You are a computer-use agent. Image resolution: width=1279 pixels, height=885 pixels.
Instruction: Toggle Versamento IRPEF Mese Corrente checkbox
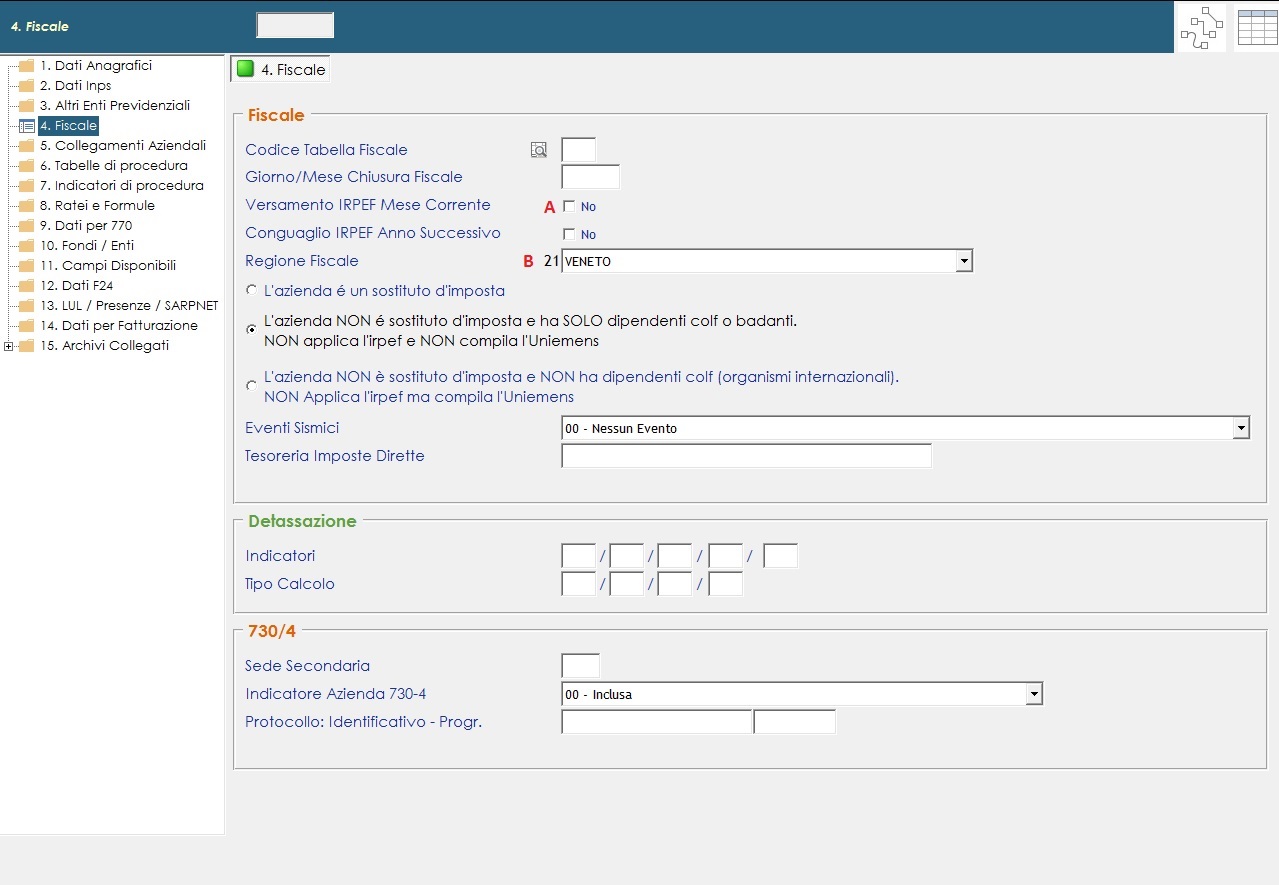coord(569,206)
